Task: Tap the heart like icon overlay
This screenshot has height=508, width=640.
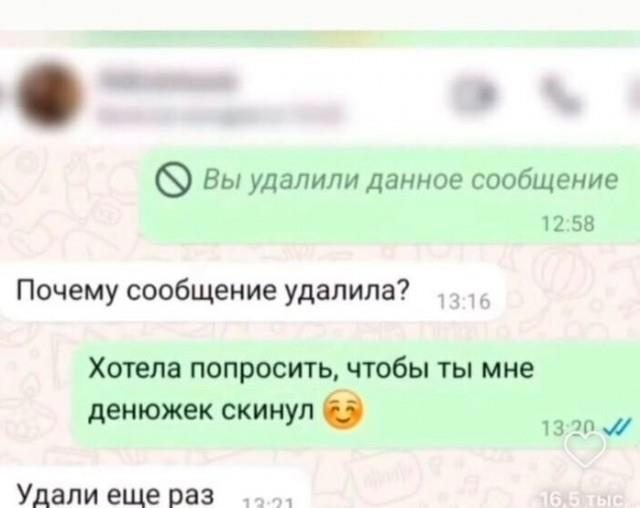Action: coord(585,448)
